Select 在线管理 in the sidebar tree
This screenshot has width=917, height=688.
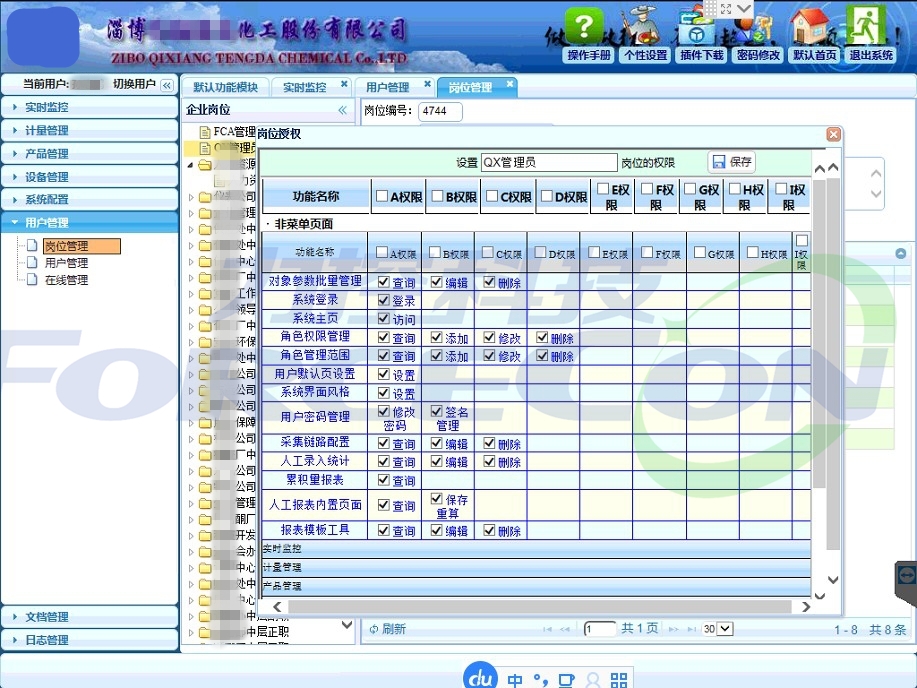[66, 280]
